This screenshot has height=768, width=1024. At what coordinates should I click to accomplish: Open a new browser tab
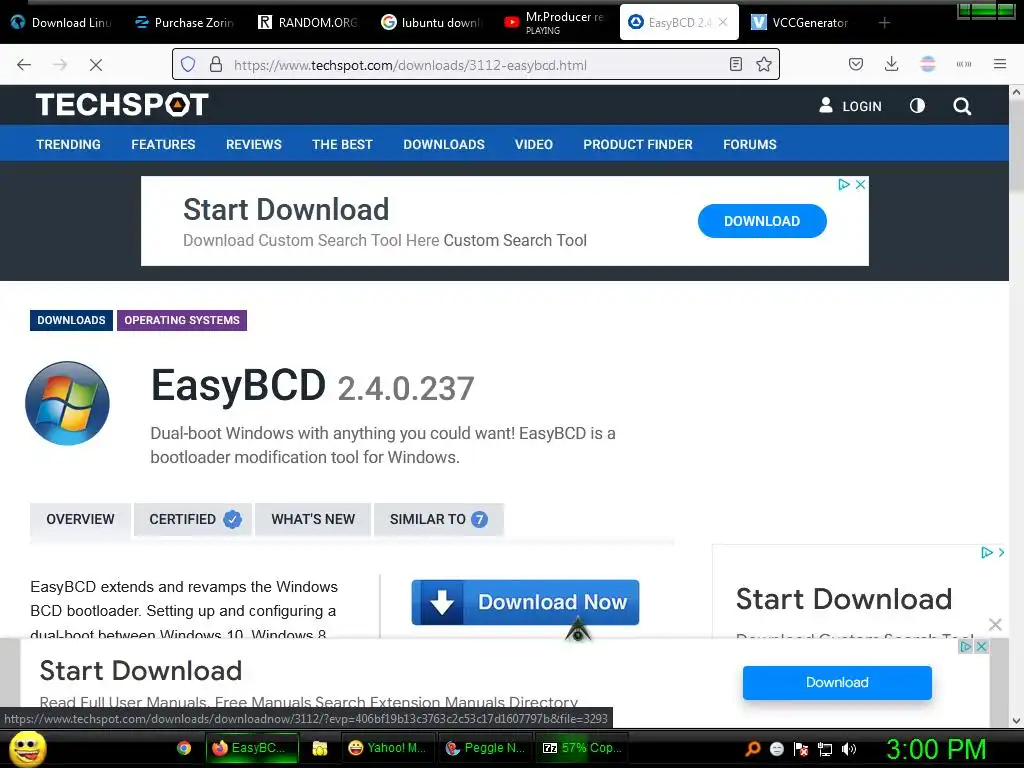tap(884, 23)
